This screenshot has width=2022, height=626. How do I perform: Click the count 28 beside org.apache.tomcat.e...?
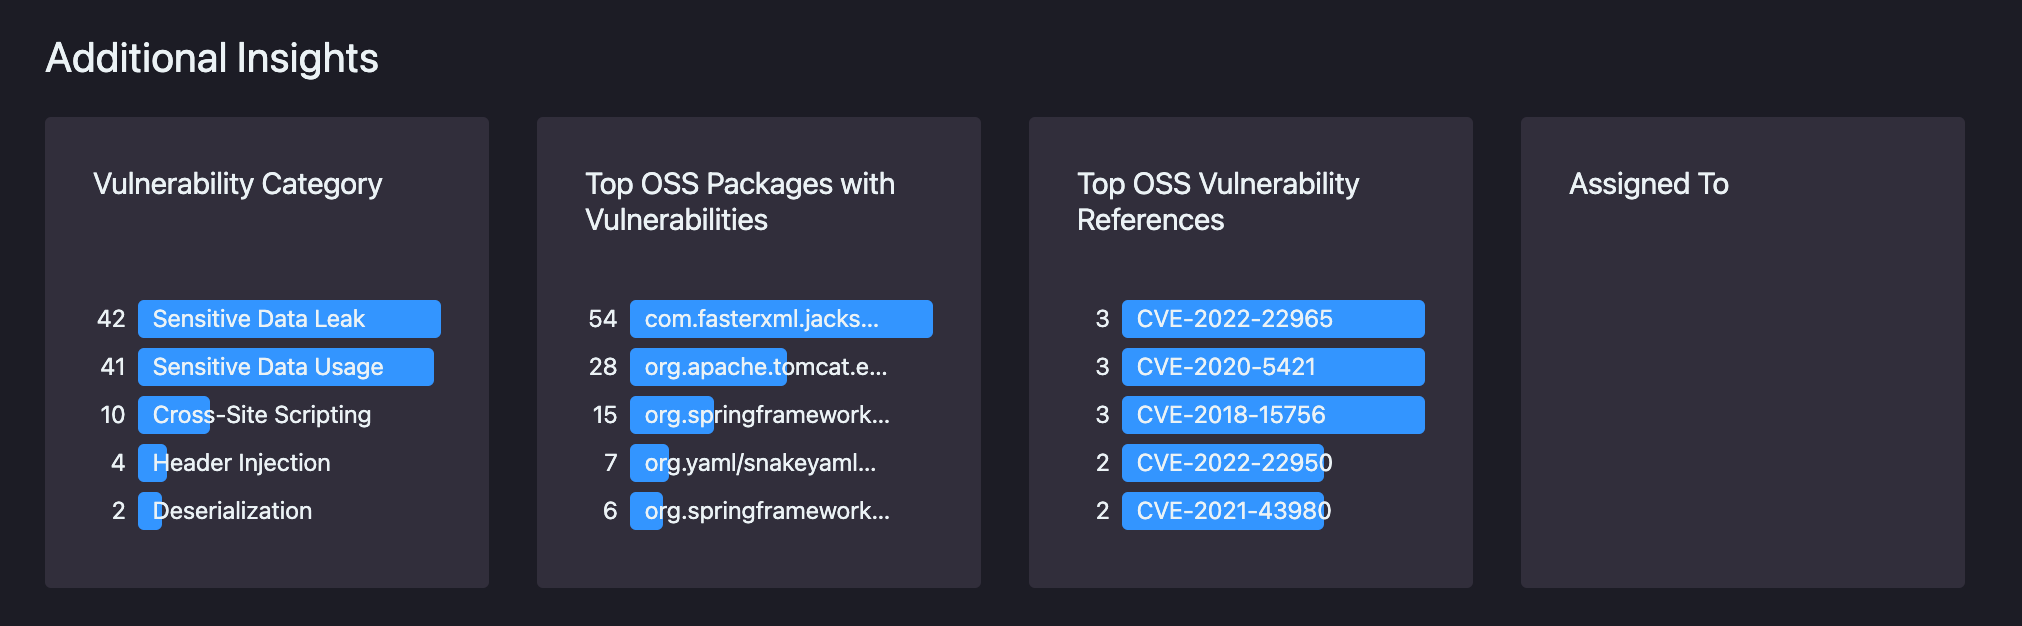[603, 367]
